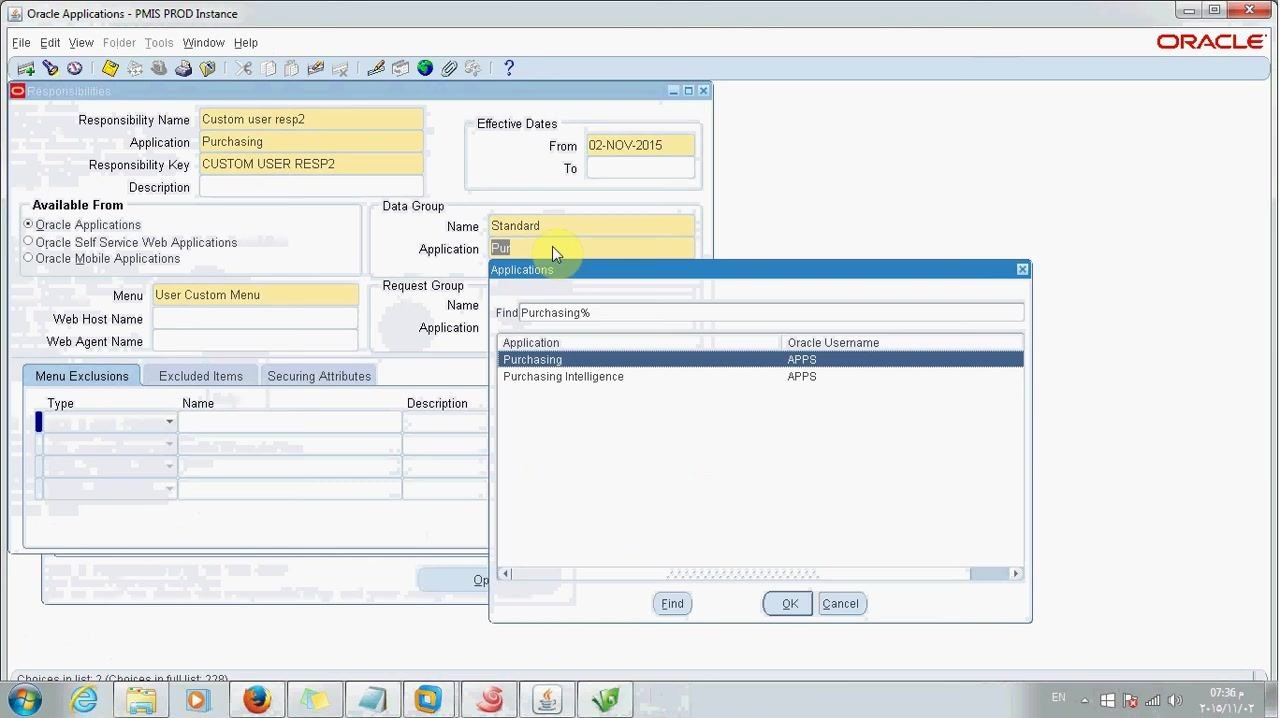
Task: Click the Data Group Name field
Action: pos(591,226)
